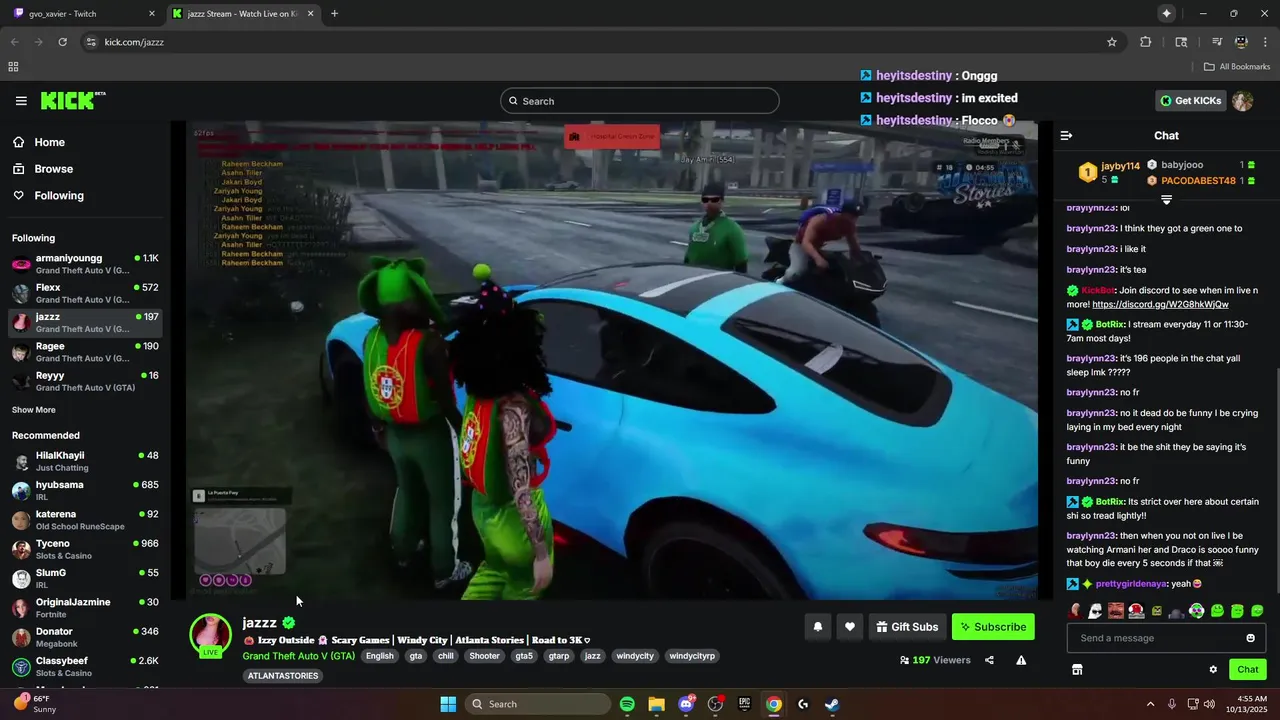Follow the channel with the heart icon
The height and width of the screenshot is (720, 1280).
849,627
